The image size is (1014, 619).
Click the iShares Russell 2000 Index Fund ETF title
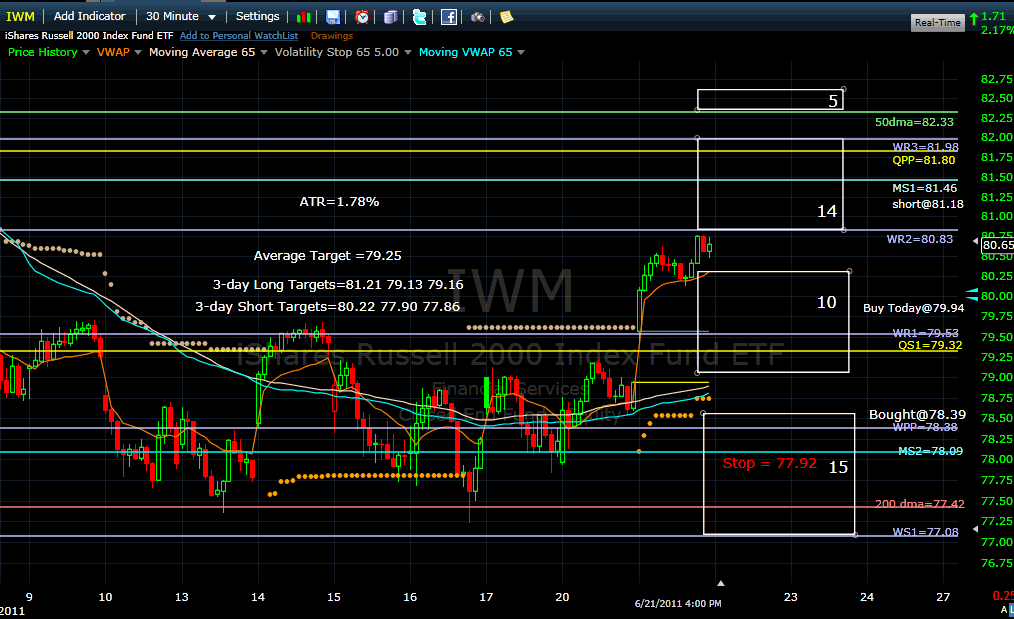(x=89, y=36)
